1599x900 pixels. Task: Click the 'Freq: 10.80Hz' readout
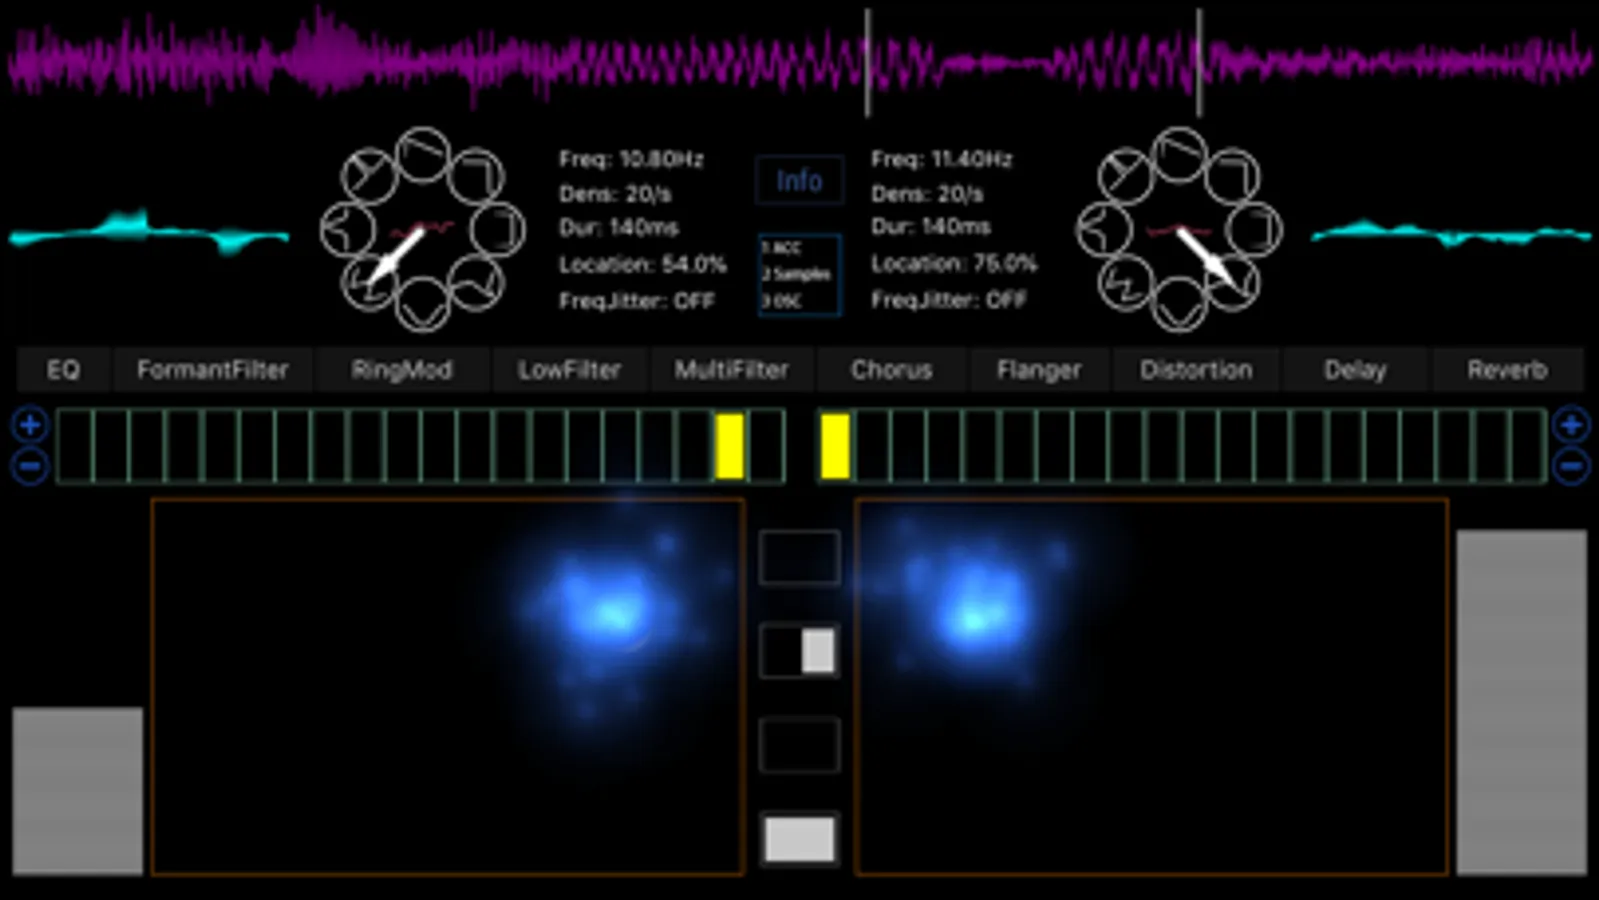[x=631, y=159]
